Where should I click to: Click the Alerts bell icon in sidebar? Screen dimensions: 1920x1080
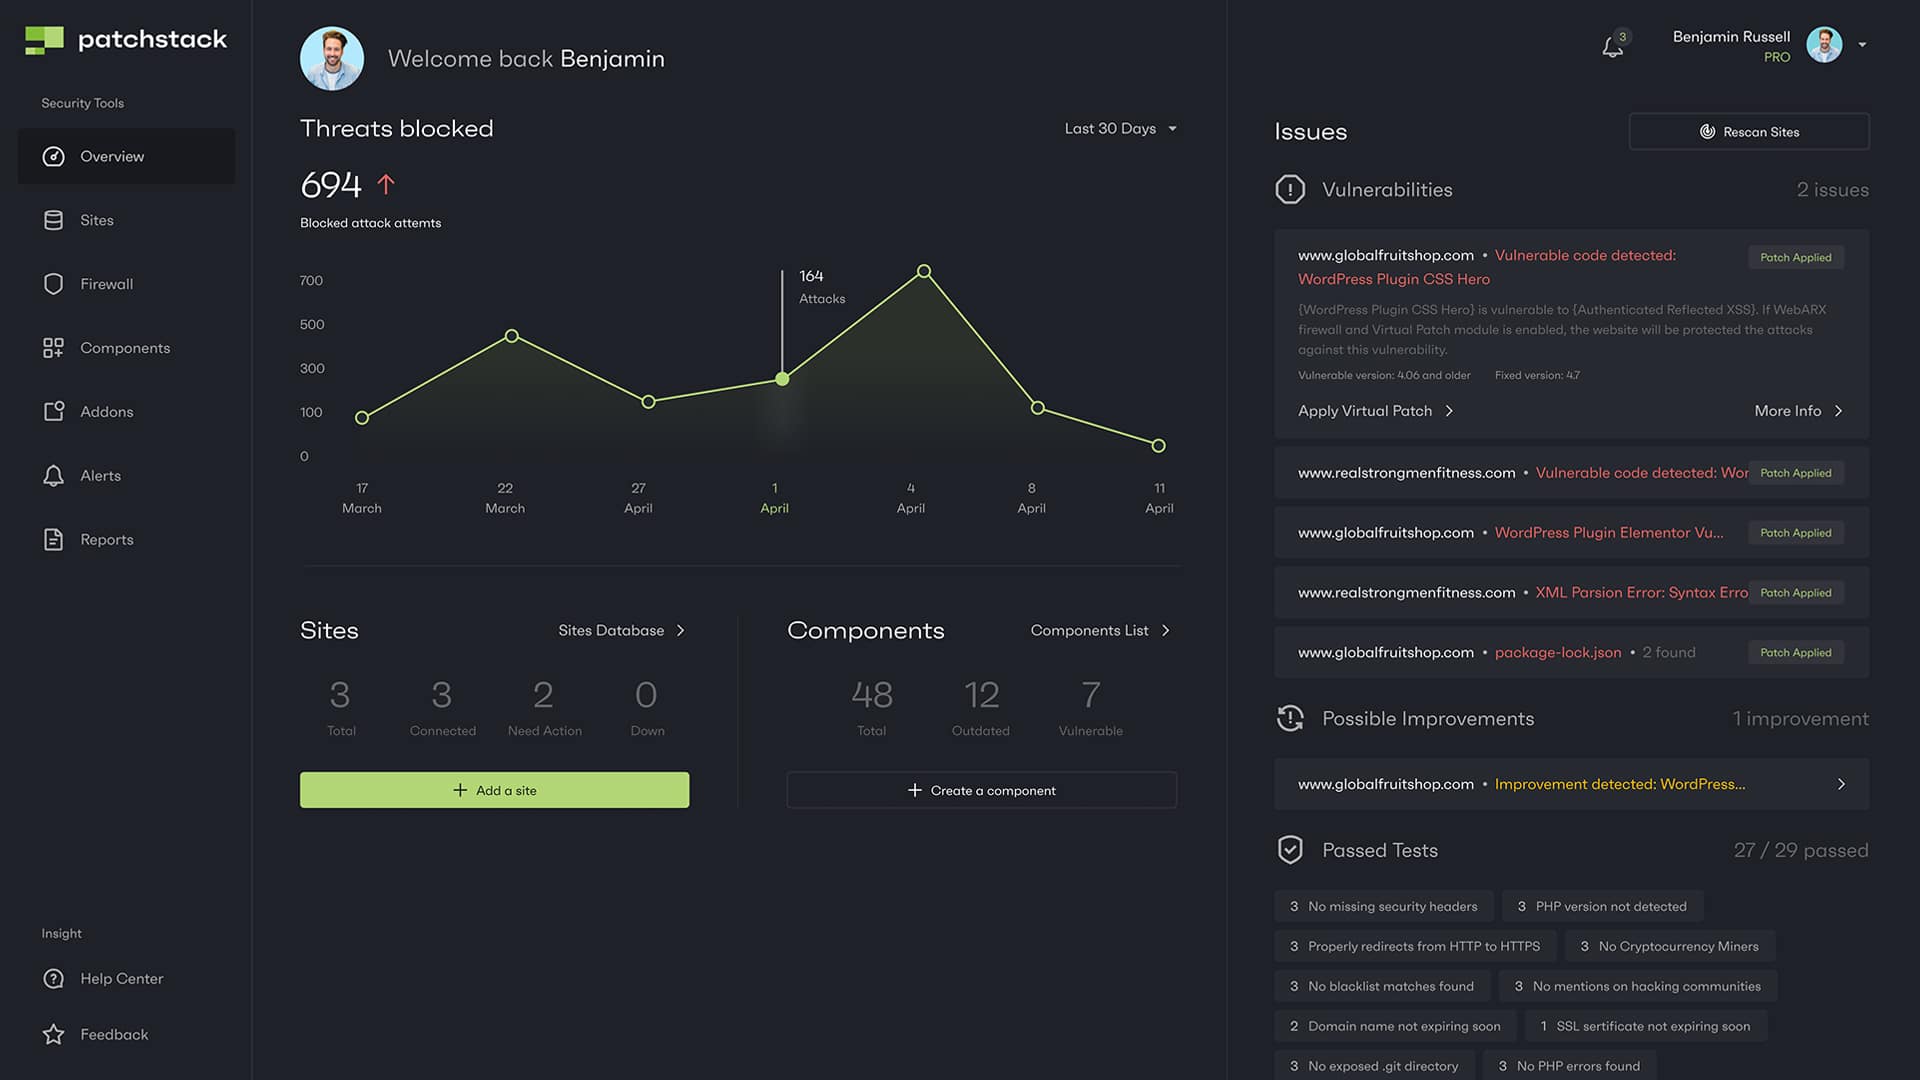(54, 476)
